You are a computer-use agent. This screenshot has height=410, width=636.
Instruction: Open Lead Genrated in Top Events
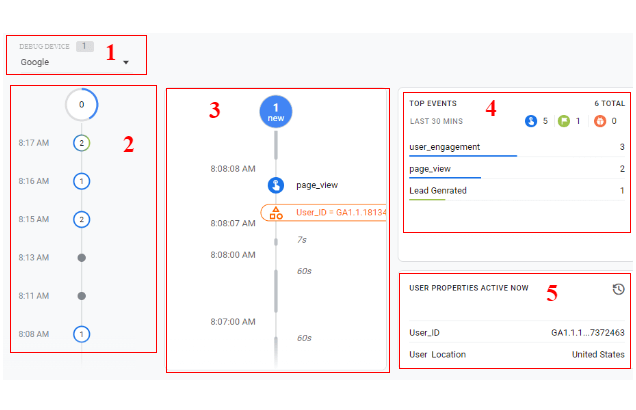click(517, 191)
